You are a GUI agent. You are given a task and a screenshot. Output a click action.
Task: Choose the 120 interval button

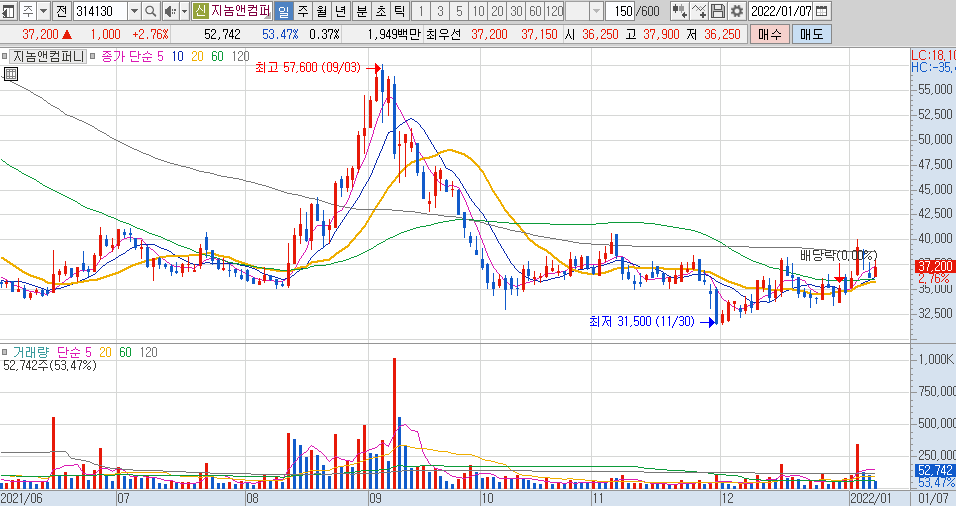click(x=554, y=10)
